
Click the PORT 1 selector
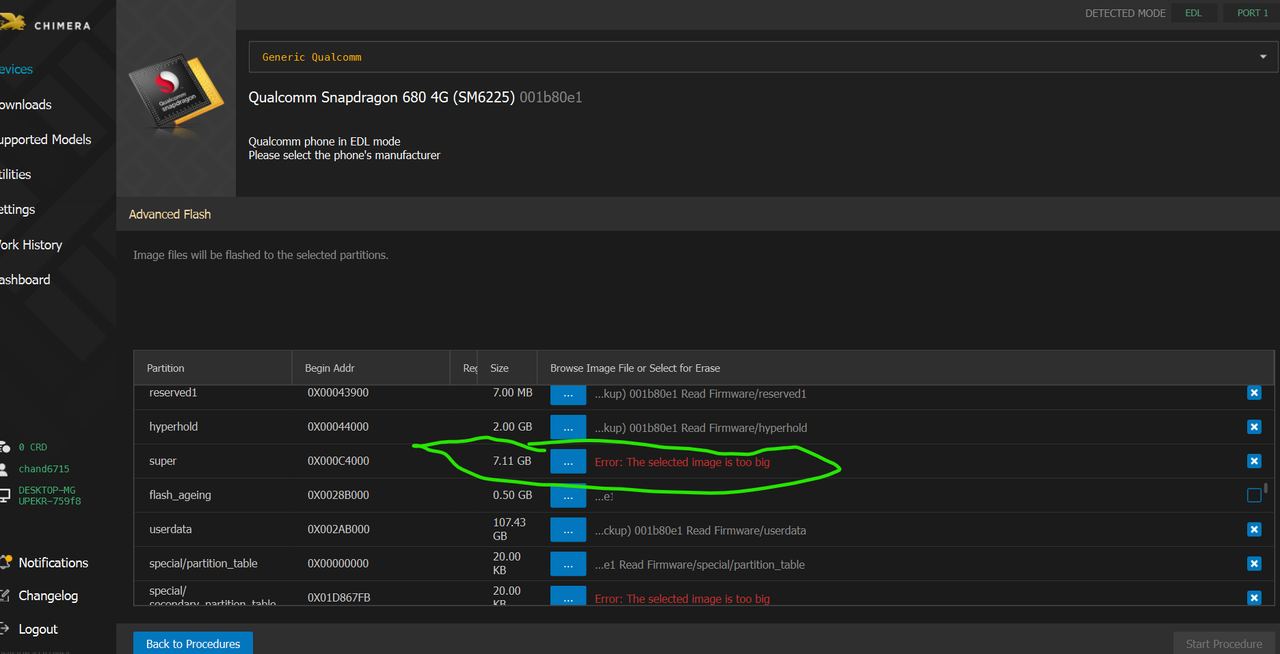tap(1252, 13)
